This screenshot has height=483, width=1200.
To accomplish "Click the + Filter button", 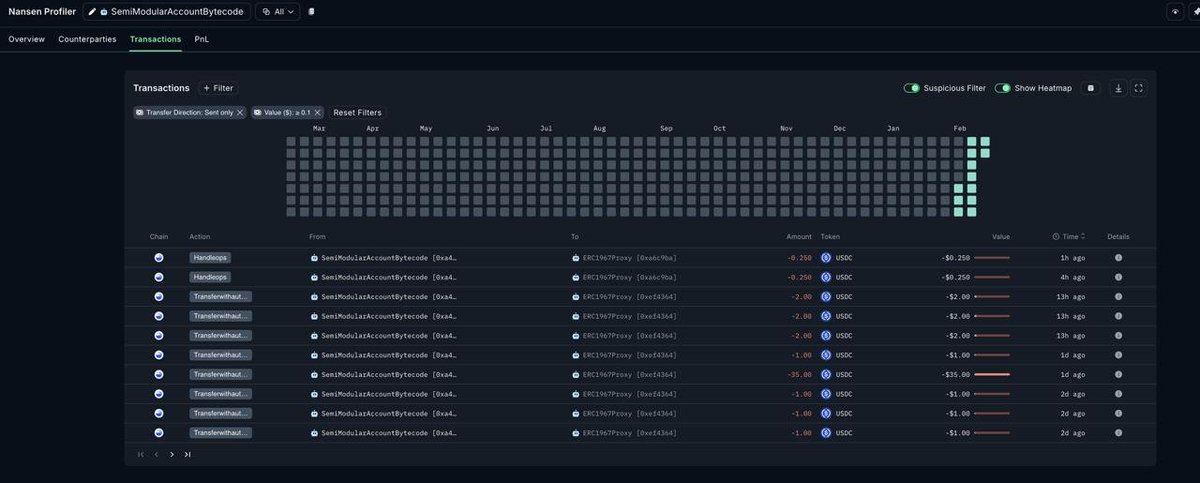I will tap(217, 88).
